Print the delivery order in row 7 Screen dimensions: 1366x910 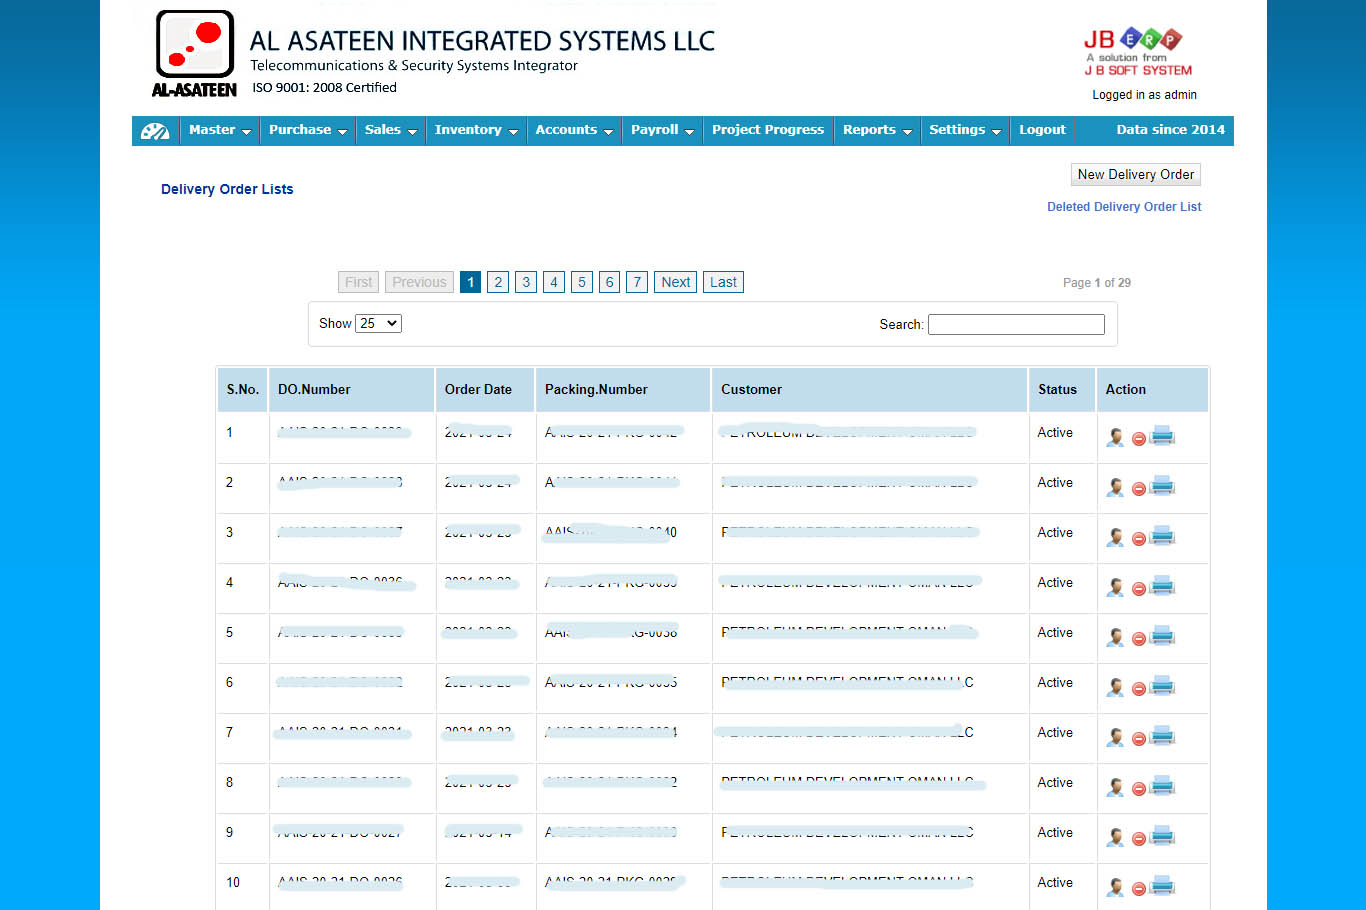coord(1162,735)
